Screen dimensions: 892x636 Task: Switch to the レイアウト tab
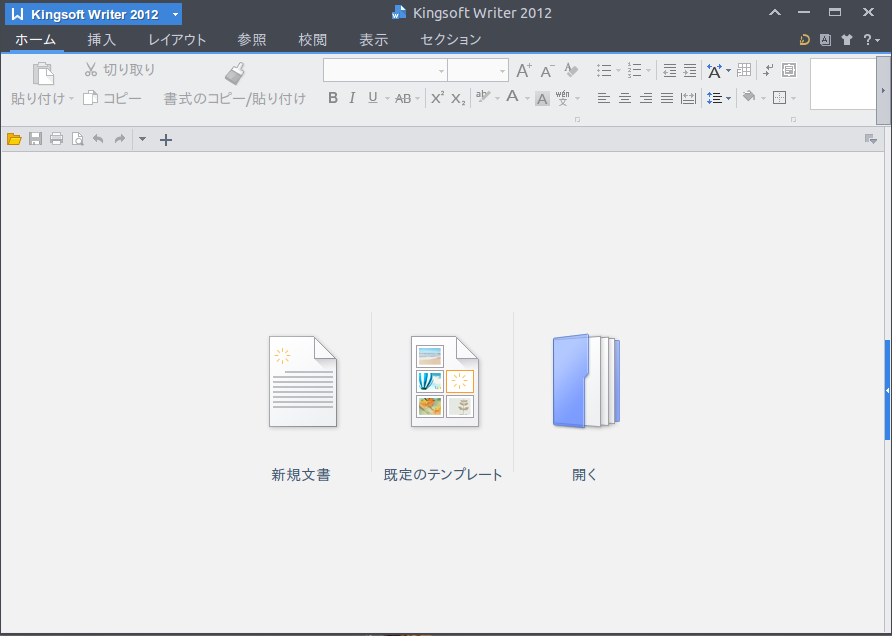pos(177,40)
